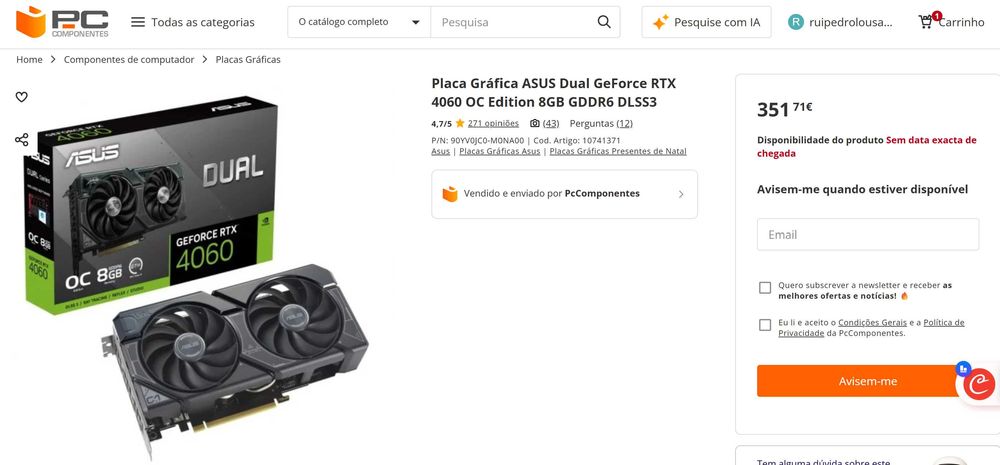
Task: Add product to wishlist with heart icon
Action: pos(22,97)
